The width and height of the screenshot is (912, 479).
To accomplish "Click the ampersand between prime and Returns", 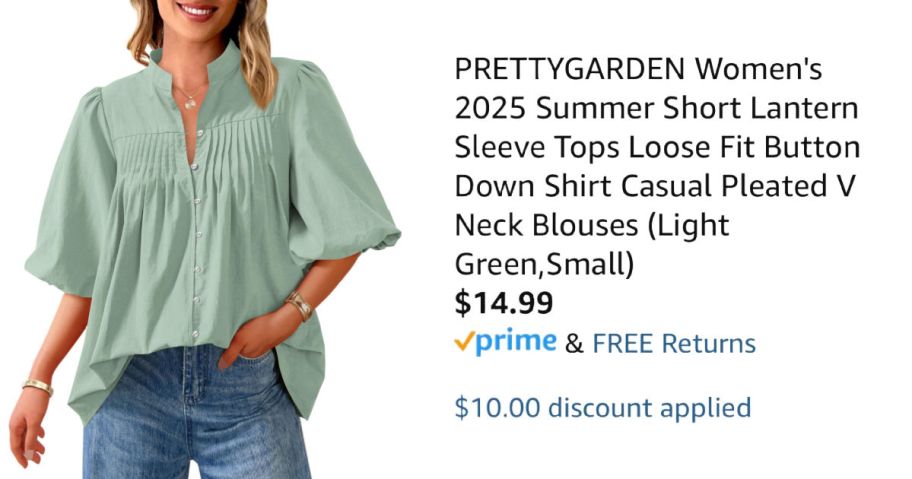I will [x=573, y=344].
